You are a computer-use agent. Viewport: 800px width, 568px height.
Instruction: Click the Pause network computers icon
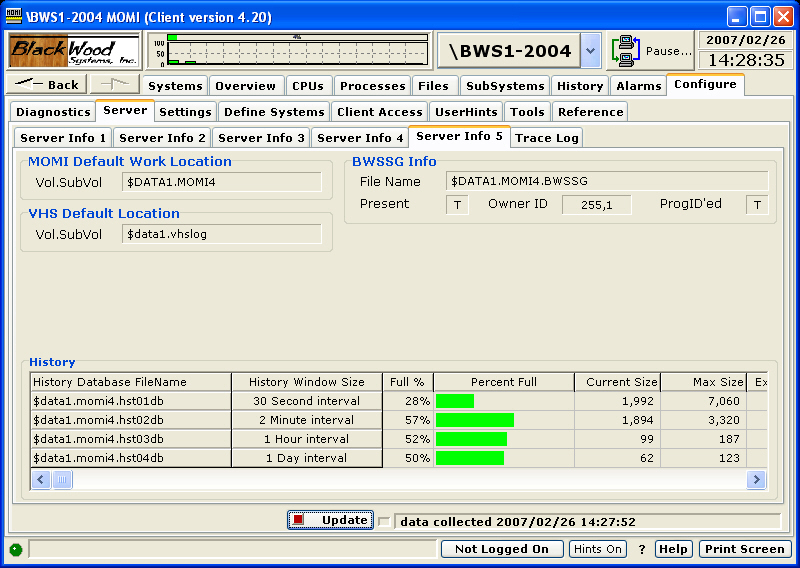[x=626, y=51]
